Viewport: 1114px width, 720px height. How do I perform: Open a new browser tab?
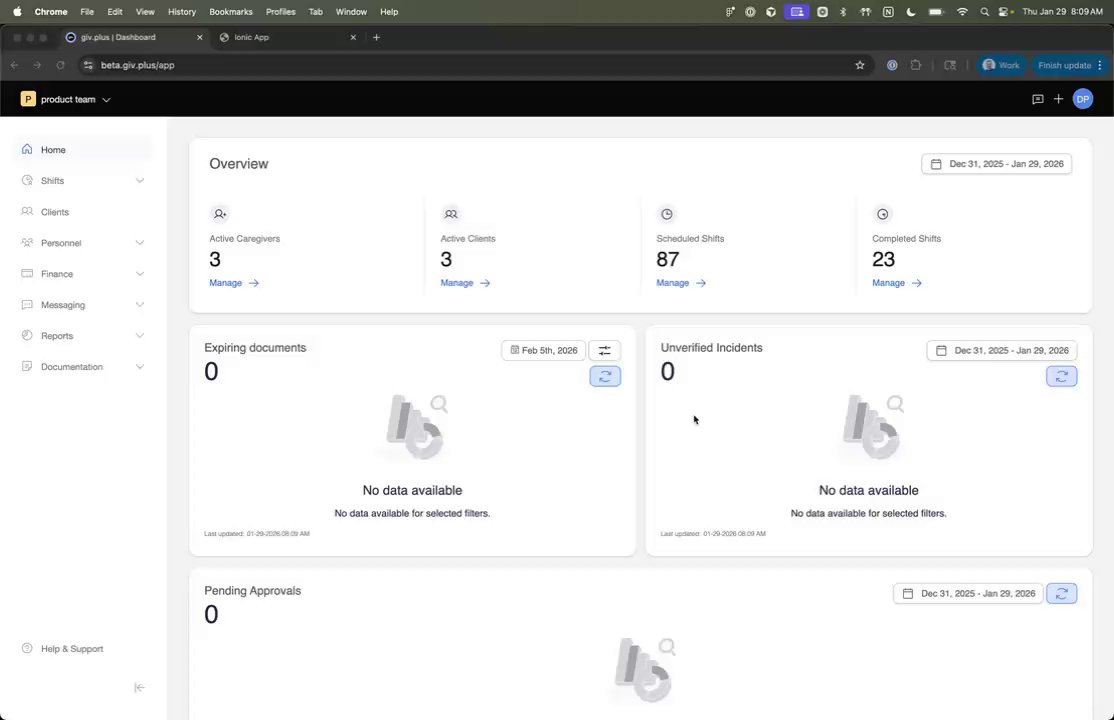tap(377, 38)
